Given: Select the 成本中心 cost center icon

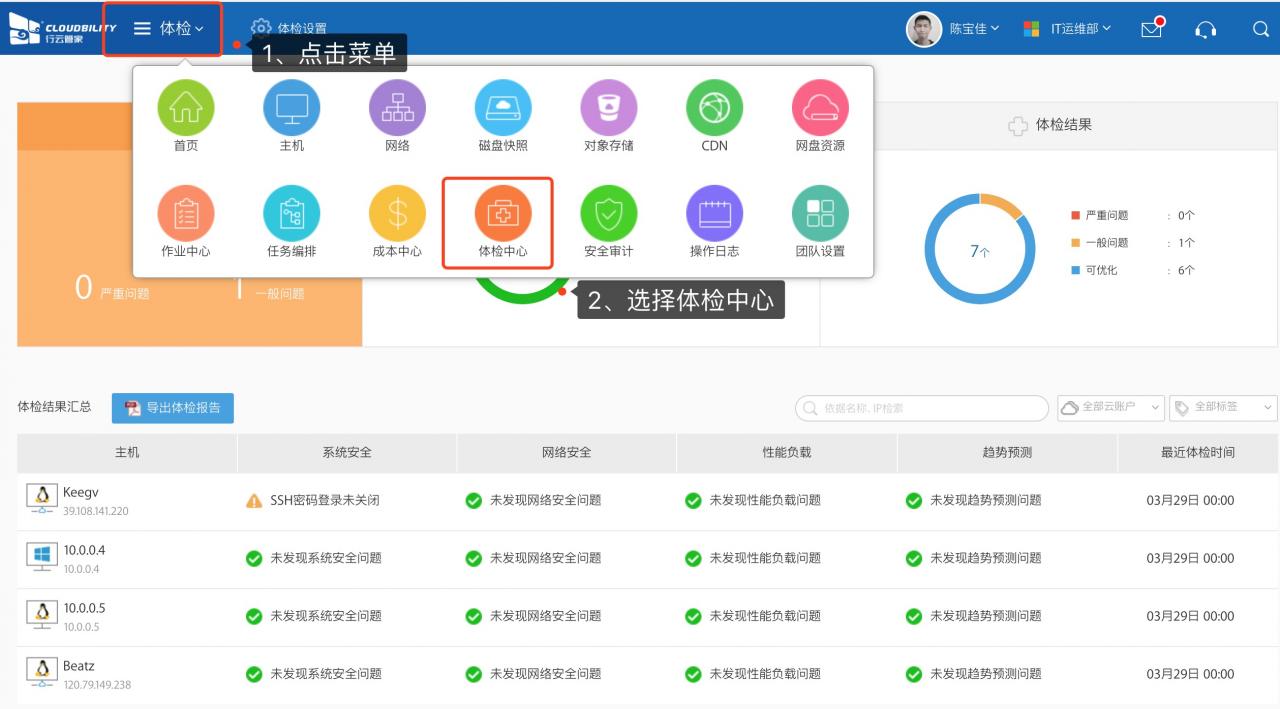Looking at the screenshot, I should pos(397,214).
